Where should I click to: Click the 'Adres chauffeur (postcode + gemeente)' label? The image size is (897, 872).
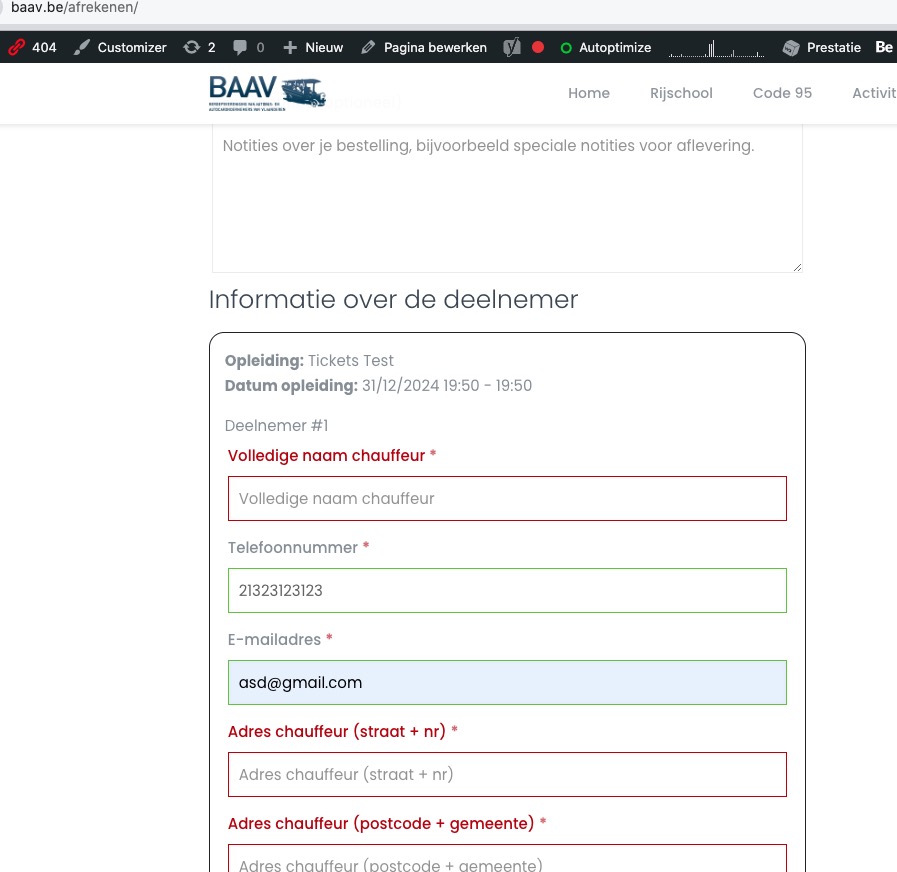click(x=380, y=823)
